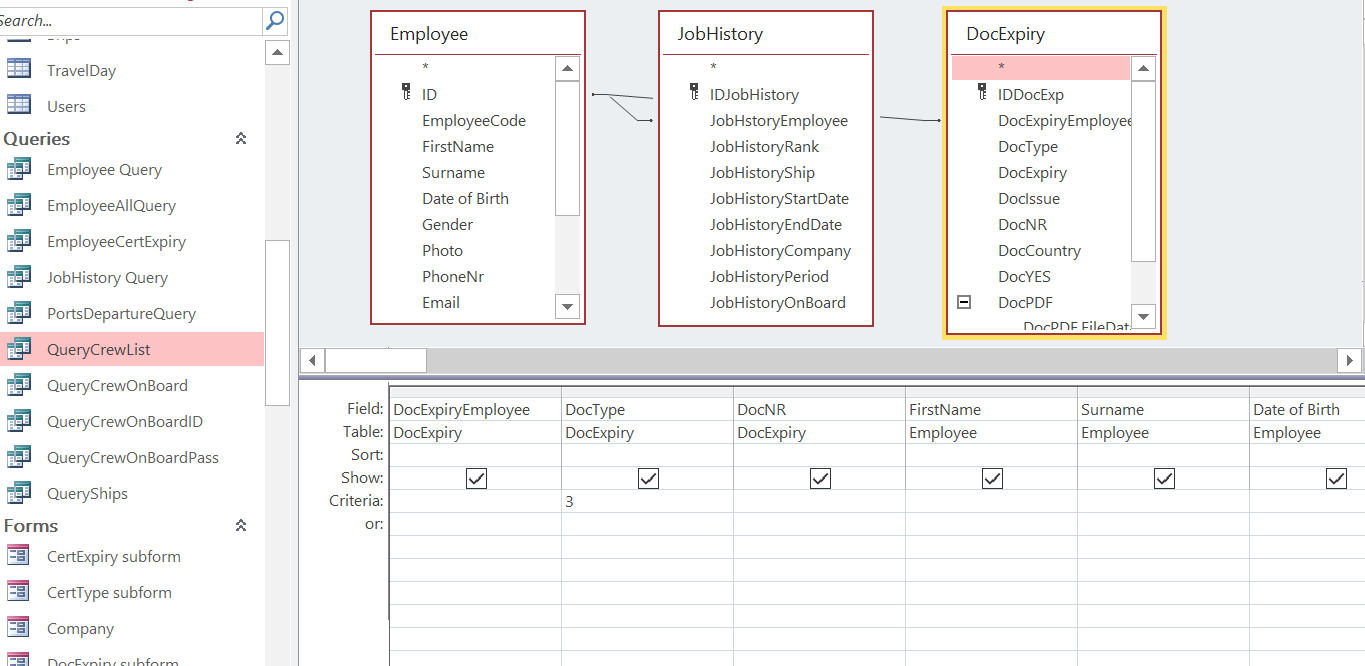
Task: Select the TravelDay table icon
Action: point(19,69)
